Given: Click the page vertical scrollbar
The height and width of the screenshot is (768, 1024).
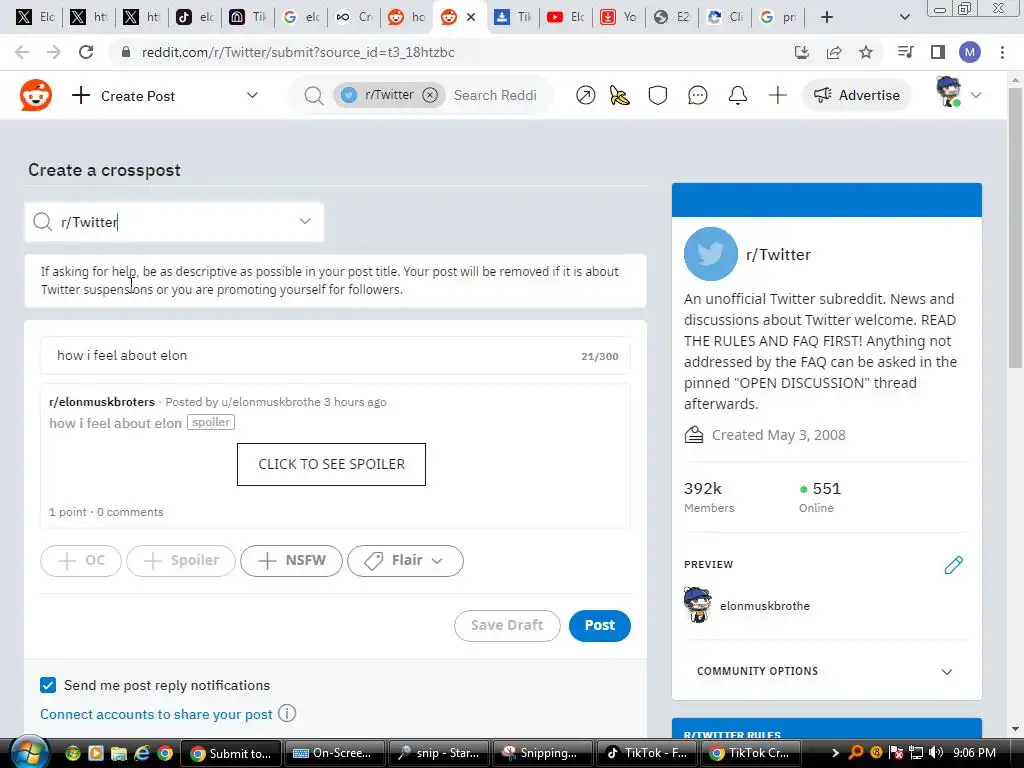Looking at the screenshot, I should click(1016, 229).
